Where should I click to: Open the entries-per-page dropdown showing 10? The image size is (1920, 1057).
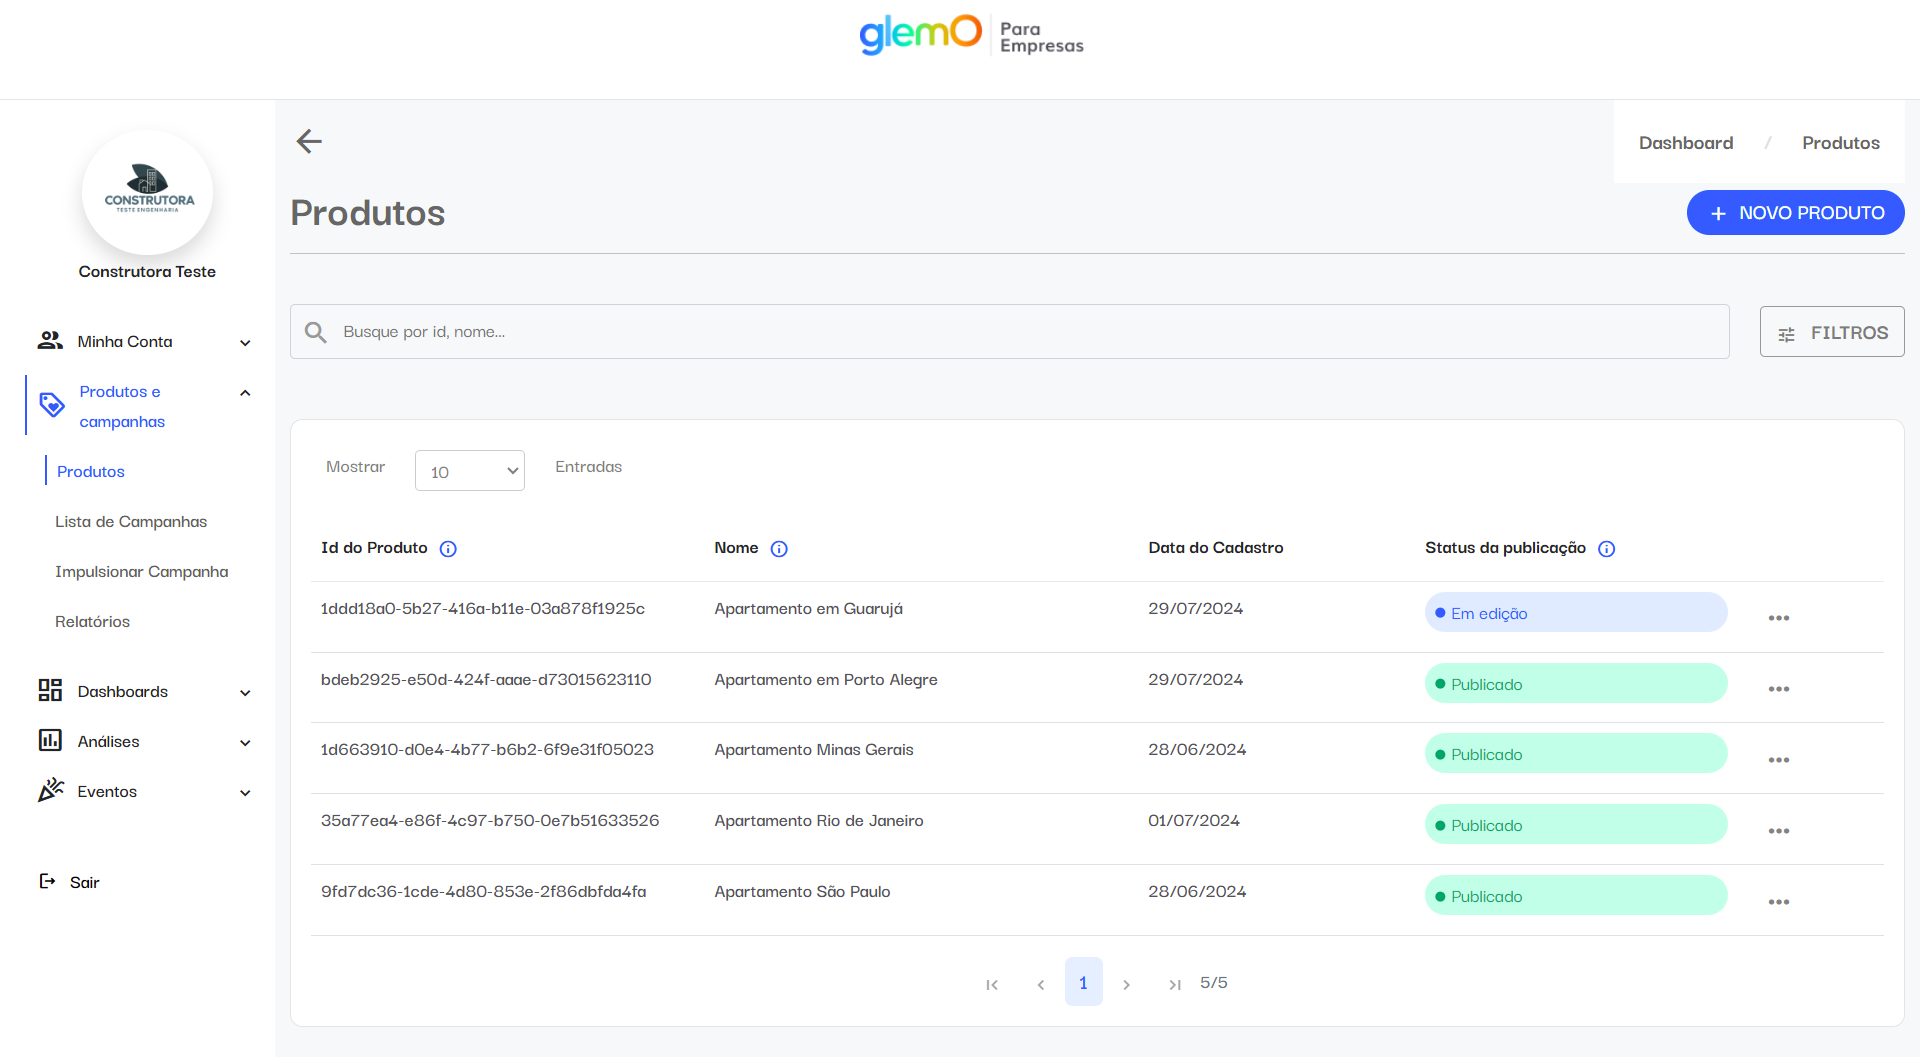pos(470,471)
